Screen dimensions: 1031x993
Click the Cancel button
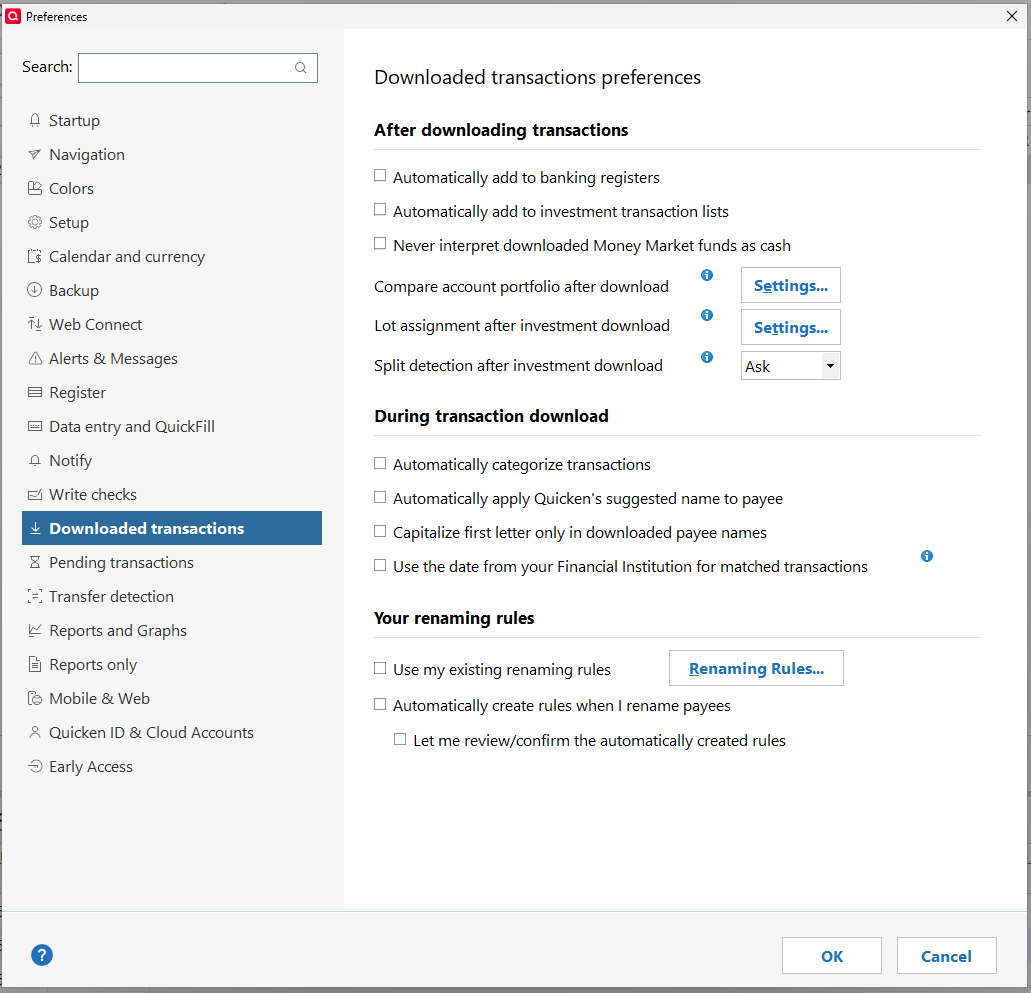tap(946, 956)
